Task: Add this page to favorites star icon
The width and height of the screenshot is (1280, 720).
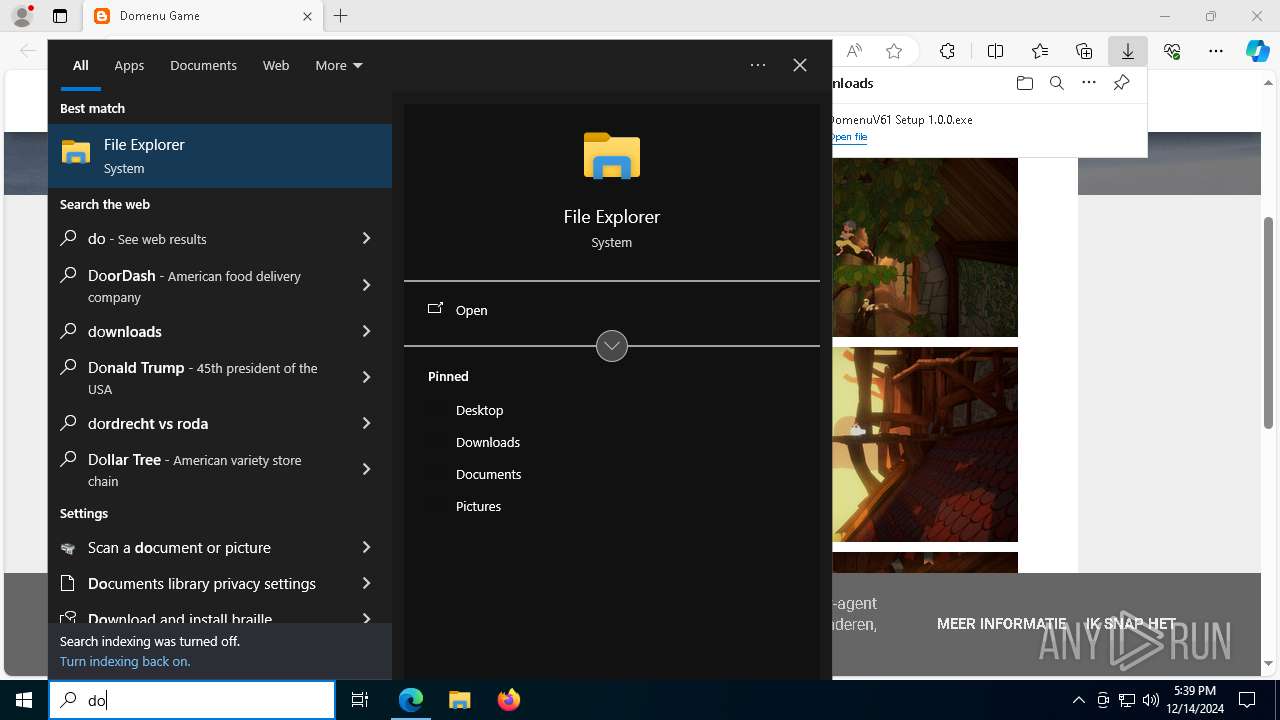Action: (894, 51)
